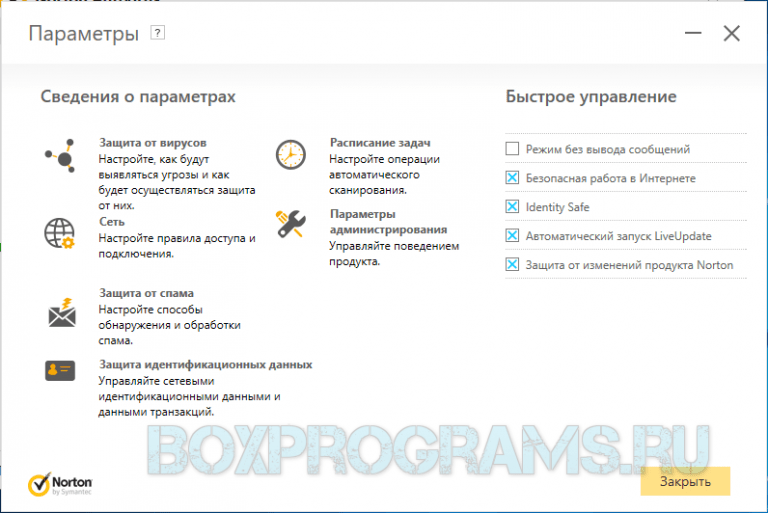The height and width of the screenshot is (513, 768).
Task: Open the clock task scheduling icon
Action: [x=290, y=155]
